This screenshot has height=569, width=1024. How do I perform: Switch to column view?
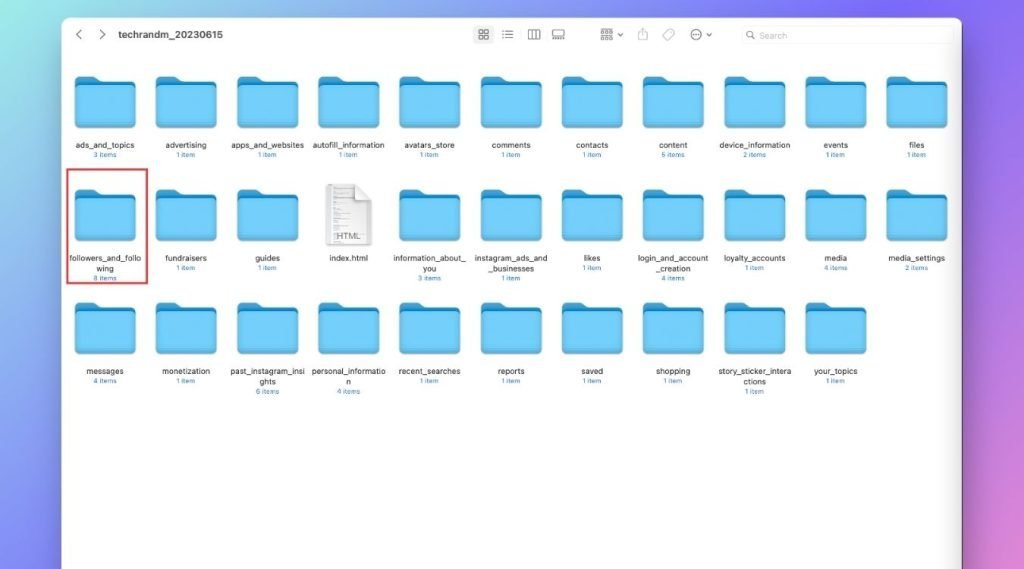pyautogui.click(x=534, y=34)
